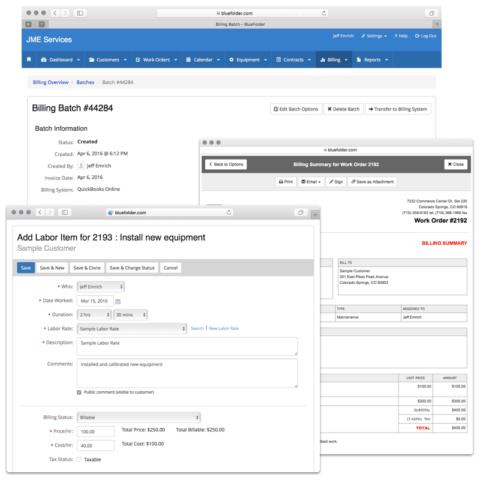
Task: Click the bookmark icon in blue navigation bar
Action: pyautogui.click(x=29, y=60)
